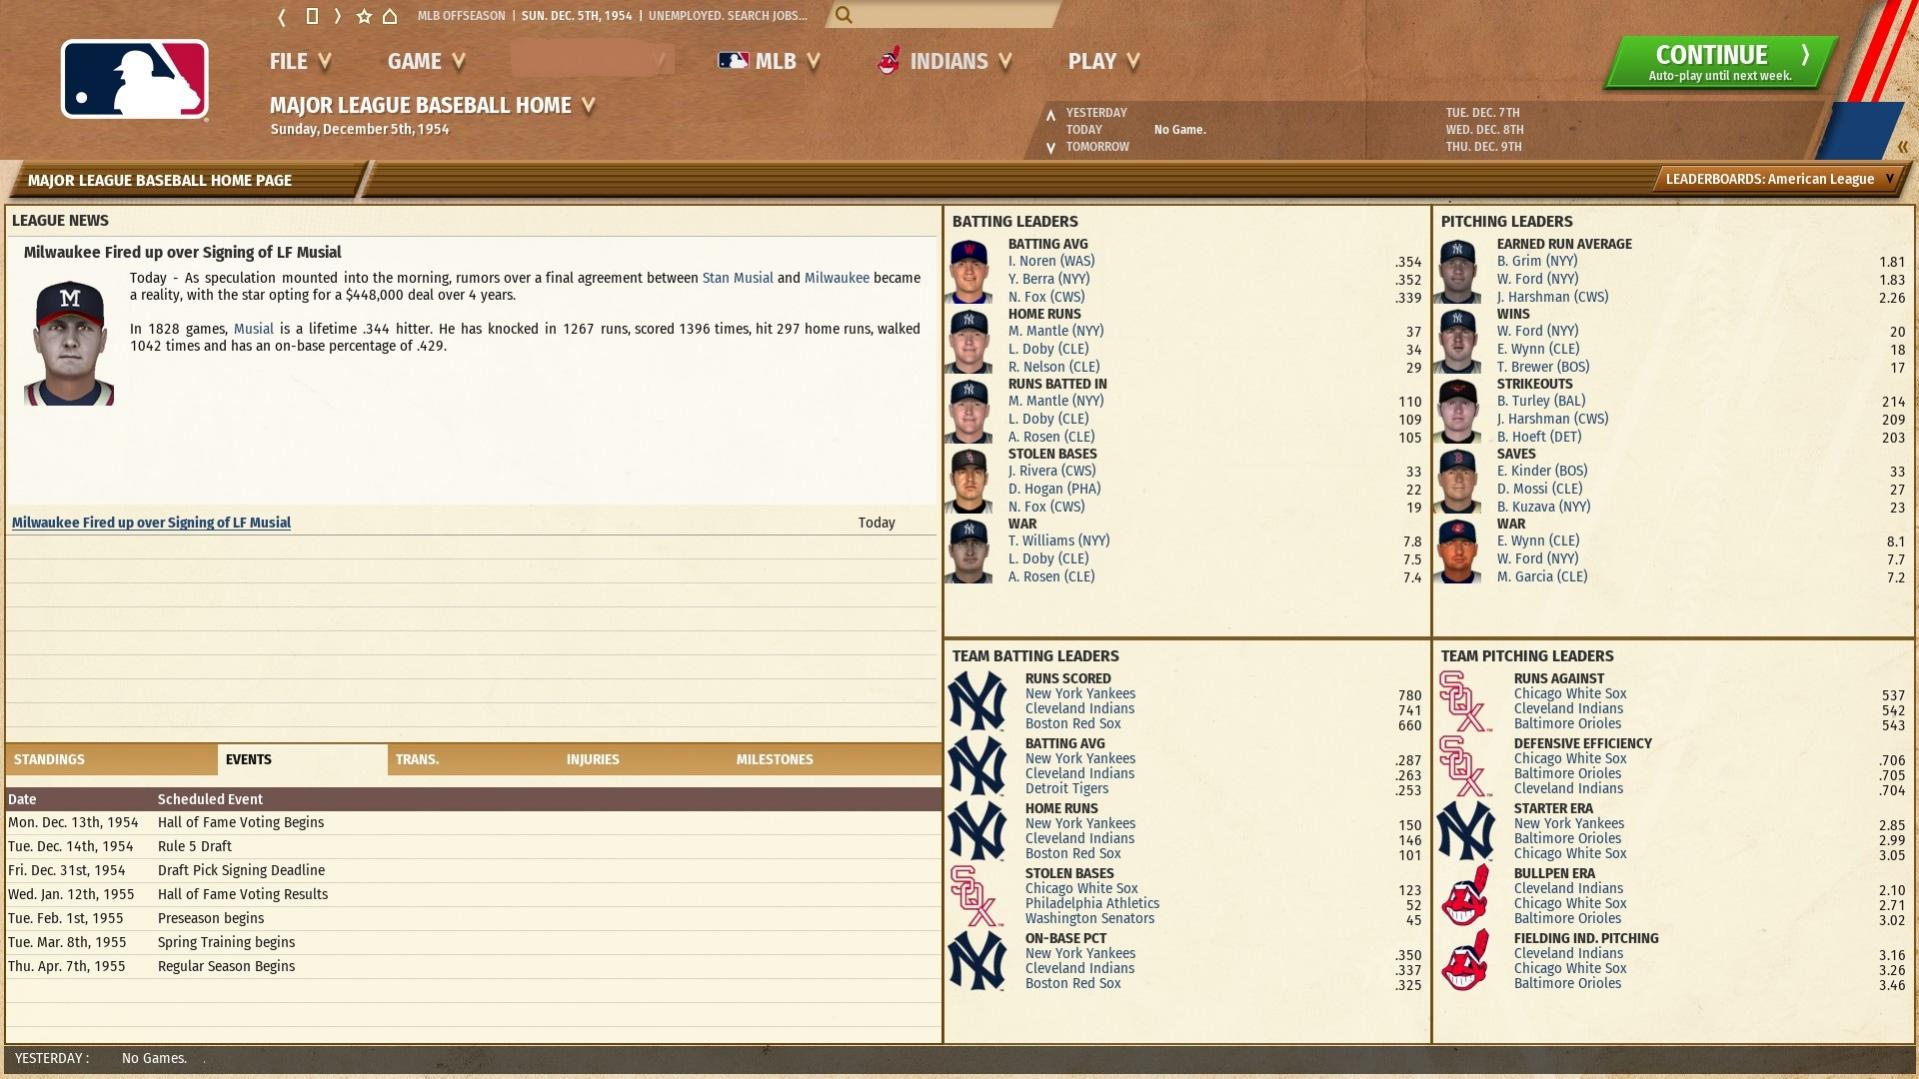The width and height of the screenshot is (1919, 1079).
Task: Click the page icon between navigation arrows
Action: [x=312, y=16]
